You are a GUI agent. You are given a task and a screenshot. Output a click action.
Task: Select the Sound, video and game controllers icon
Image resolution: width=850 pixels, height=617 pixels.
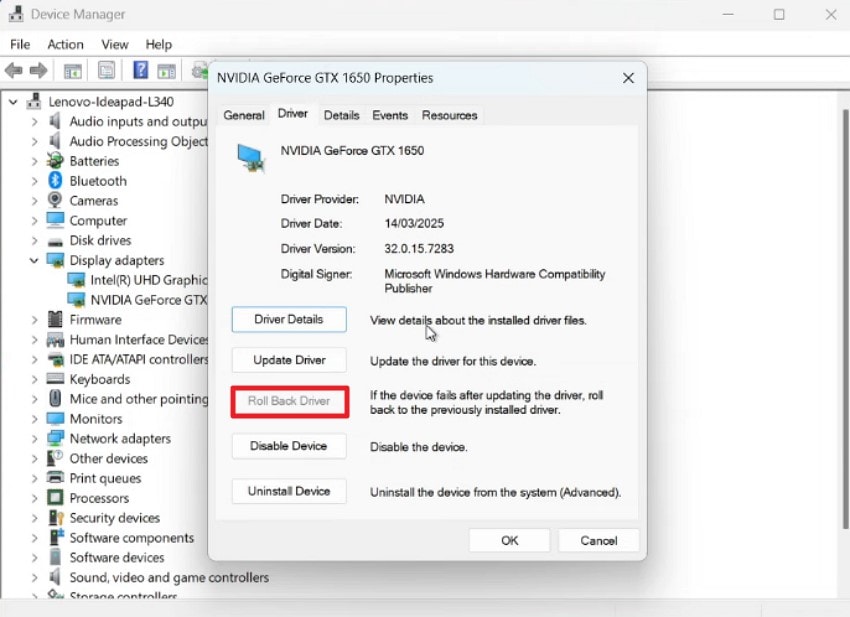55,576
